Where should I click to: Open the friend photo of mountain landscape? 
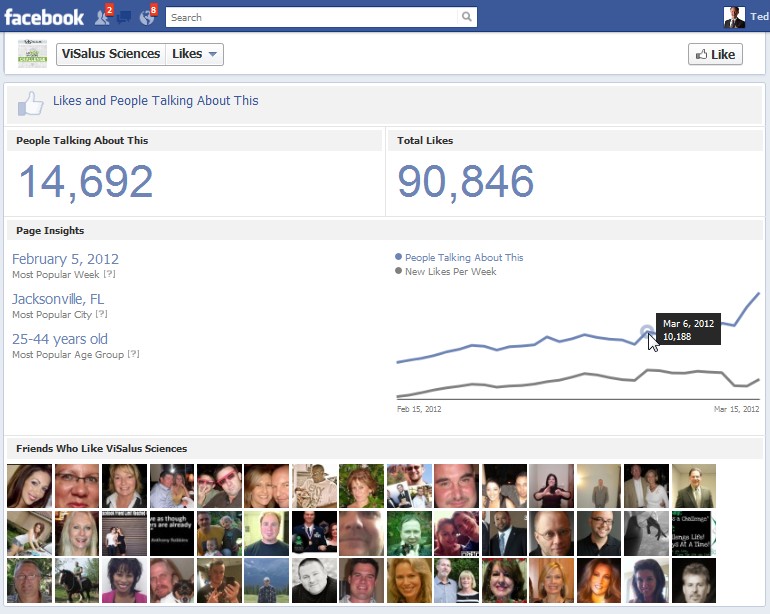[x=267, y=580]
